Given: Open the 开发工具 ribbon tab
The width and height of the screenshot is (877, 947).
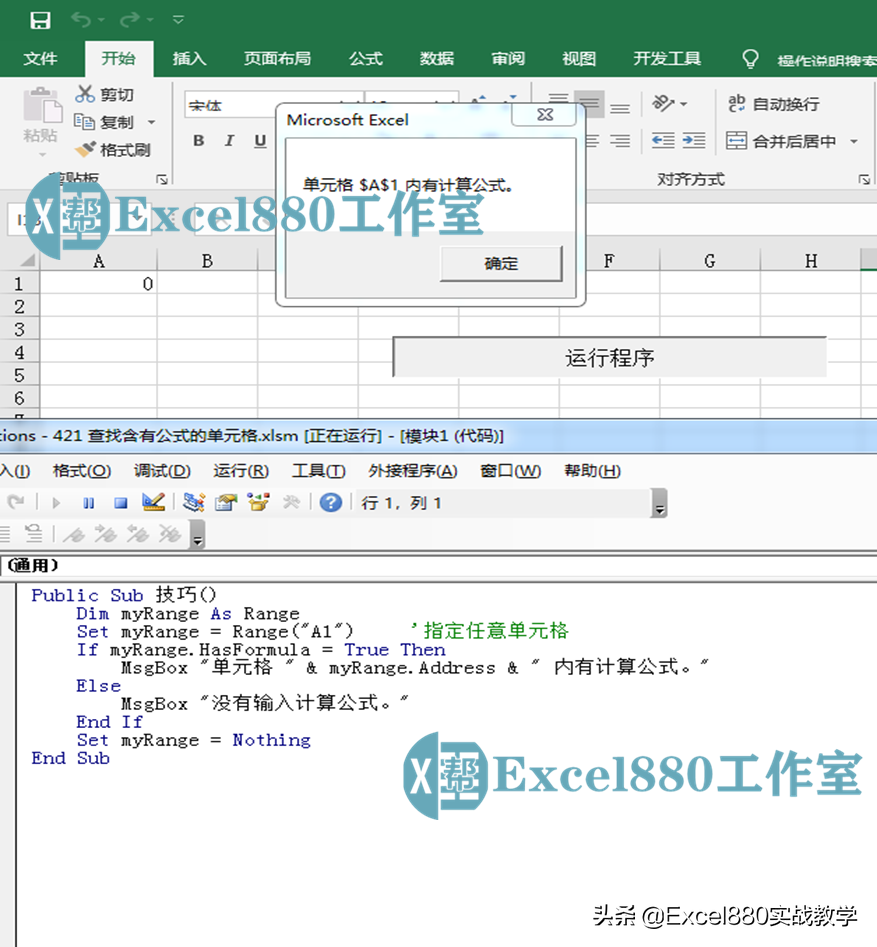Looking at the screenshot, I should [x=667, y=59].
